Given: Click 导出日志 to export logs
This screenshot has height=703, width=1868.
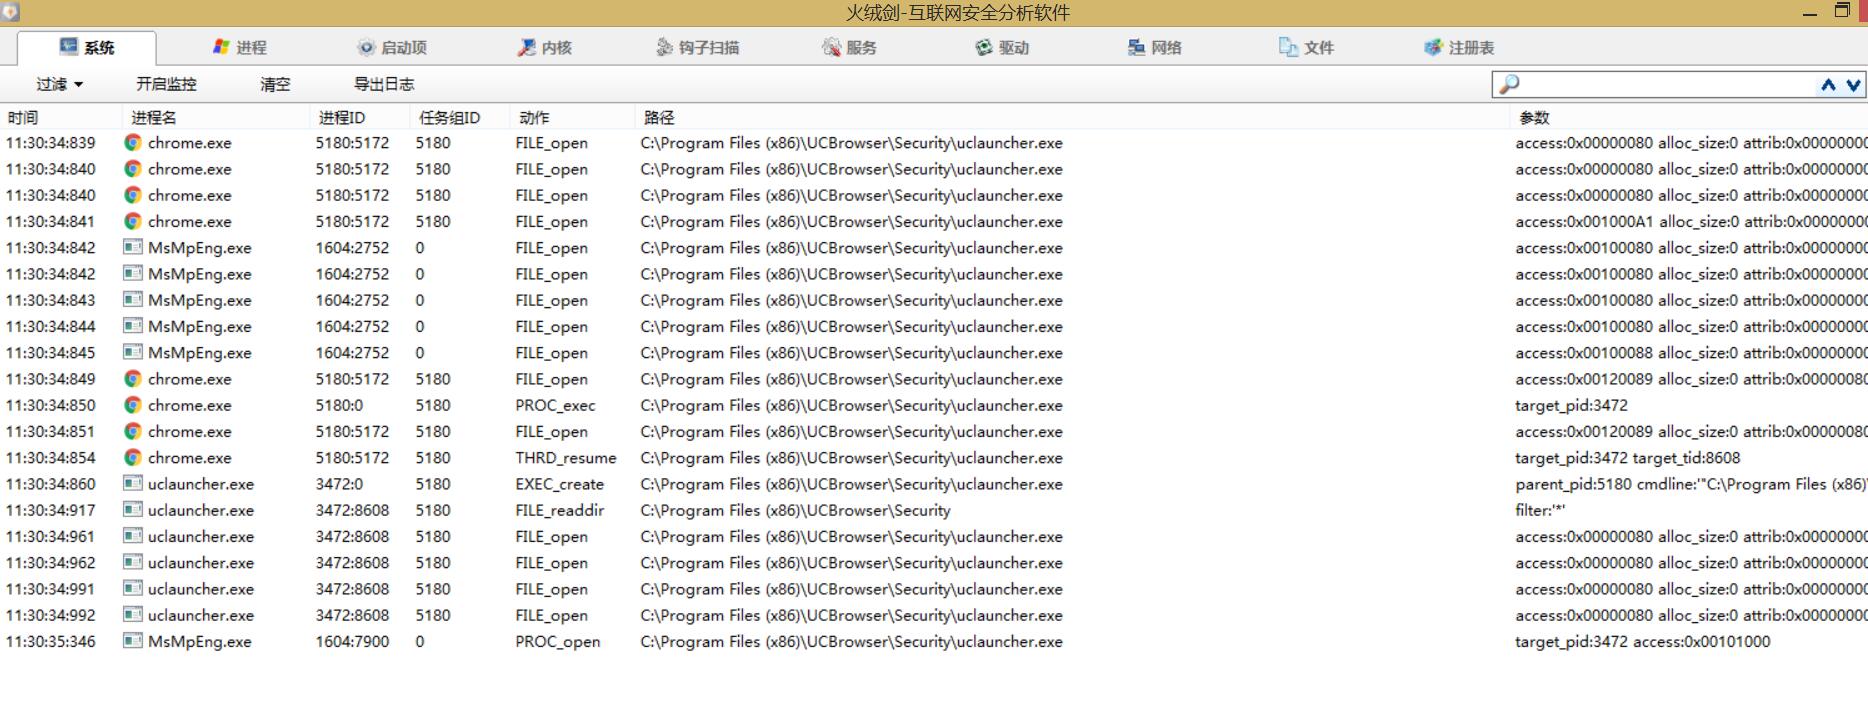Looking at the screenshot, I should [384, 84].
